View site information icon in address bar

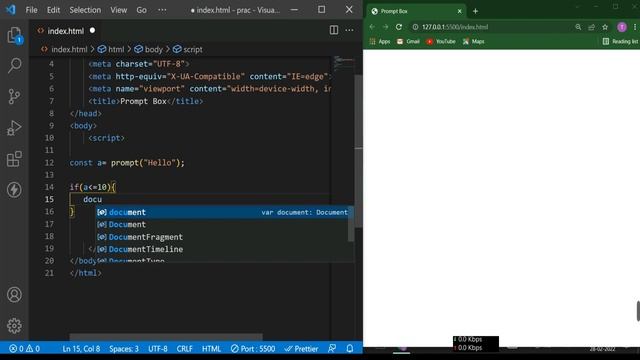[x=415, y=27]
